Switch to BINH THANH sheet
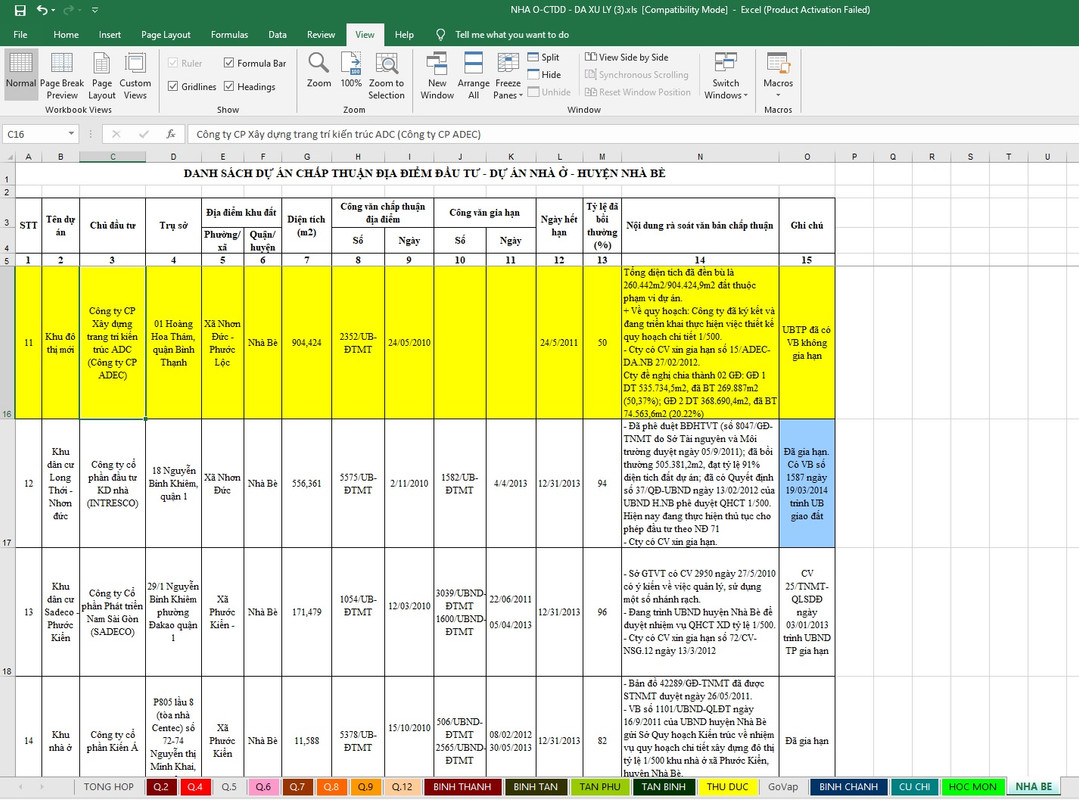 pyautogui.click(x=462, y=786)
